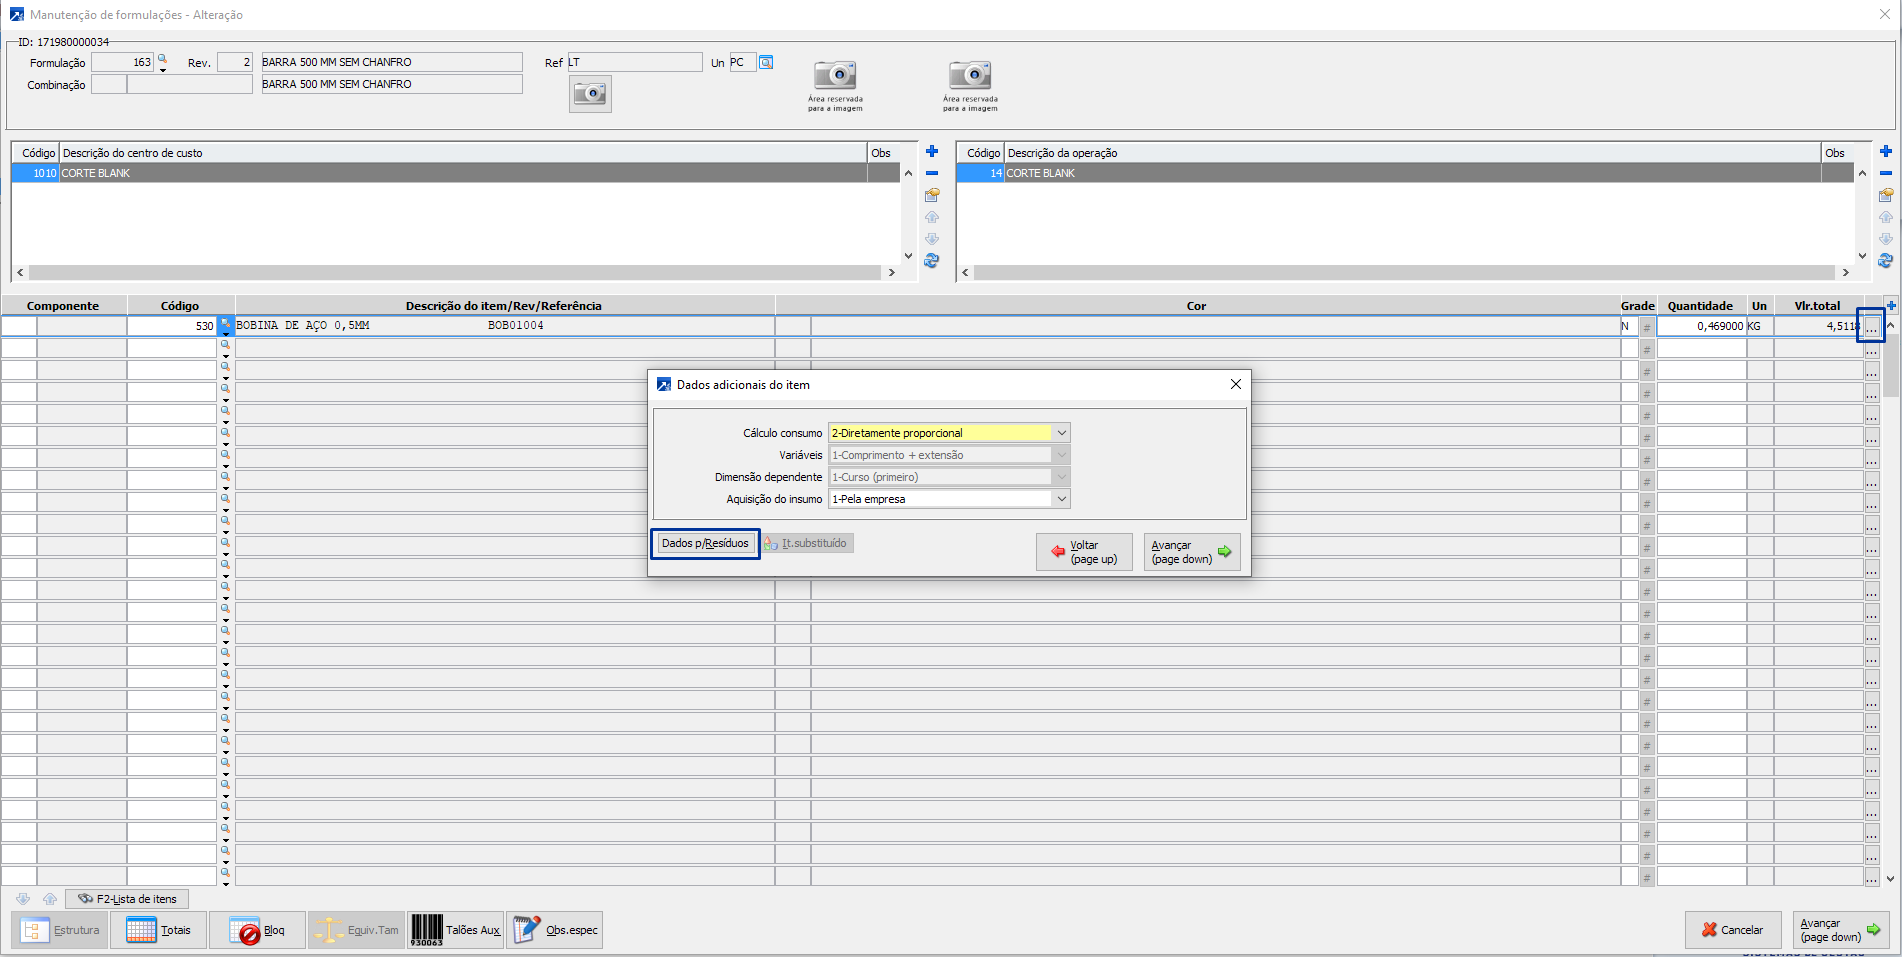Click the lookup icon next to Un PC
The image size is (1902, 957).
(x=766, y=62)
